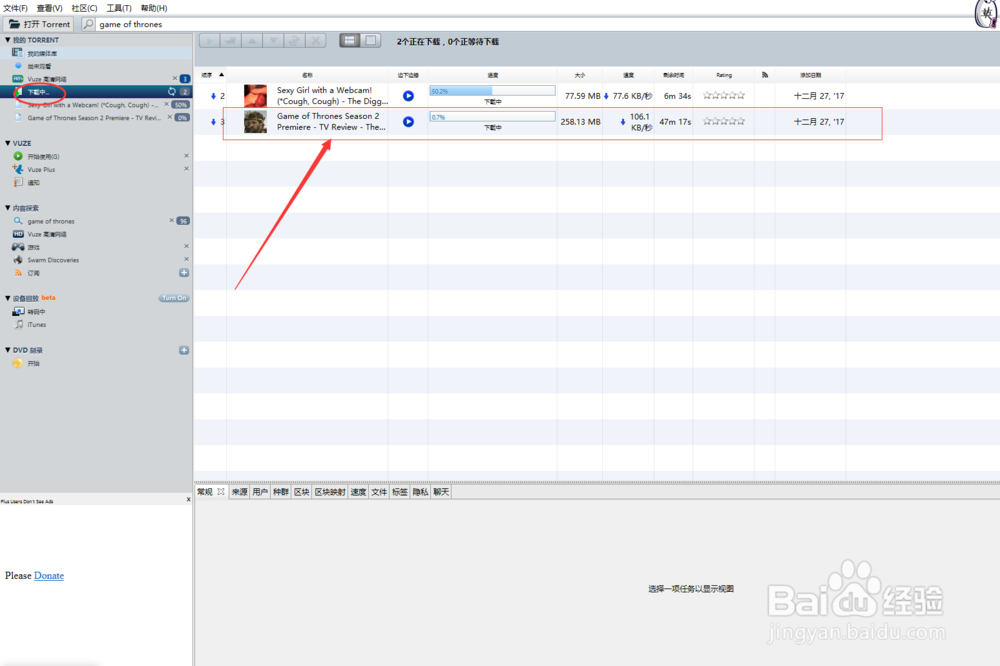The width and height of the screenshot is (1000, 666).
Task: Switch to the 区块映射 tab
Action: click(330, 492)
